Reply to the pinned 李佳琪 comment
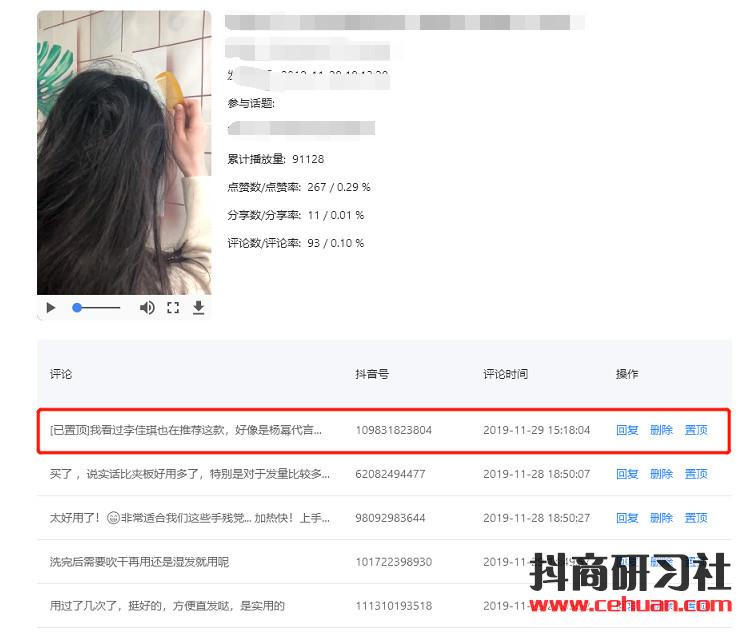This screenshot has height=633, width=753. tap(627, 430)
